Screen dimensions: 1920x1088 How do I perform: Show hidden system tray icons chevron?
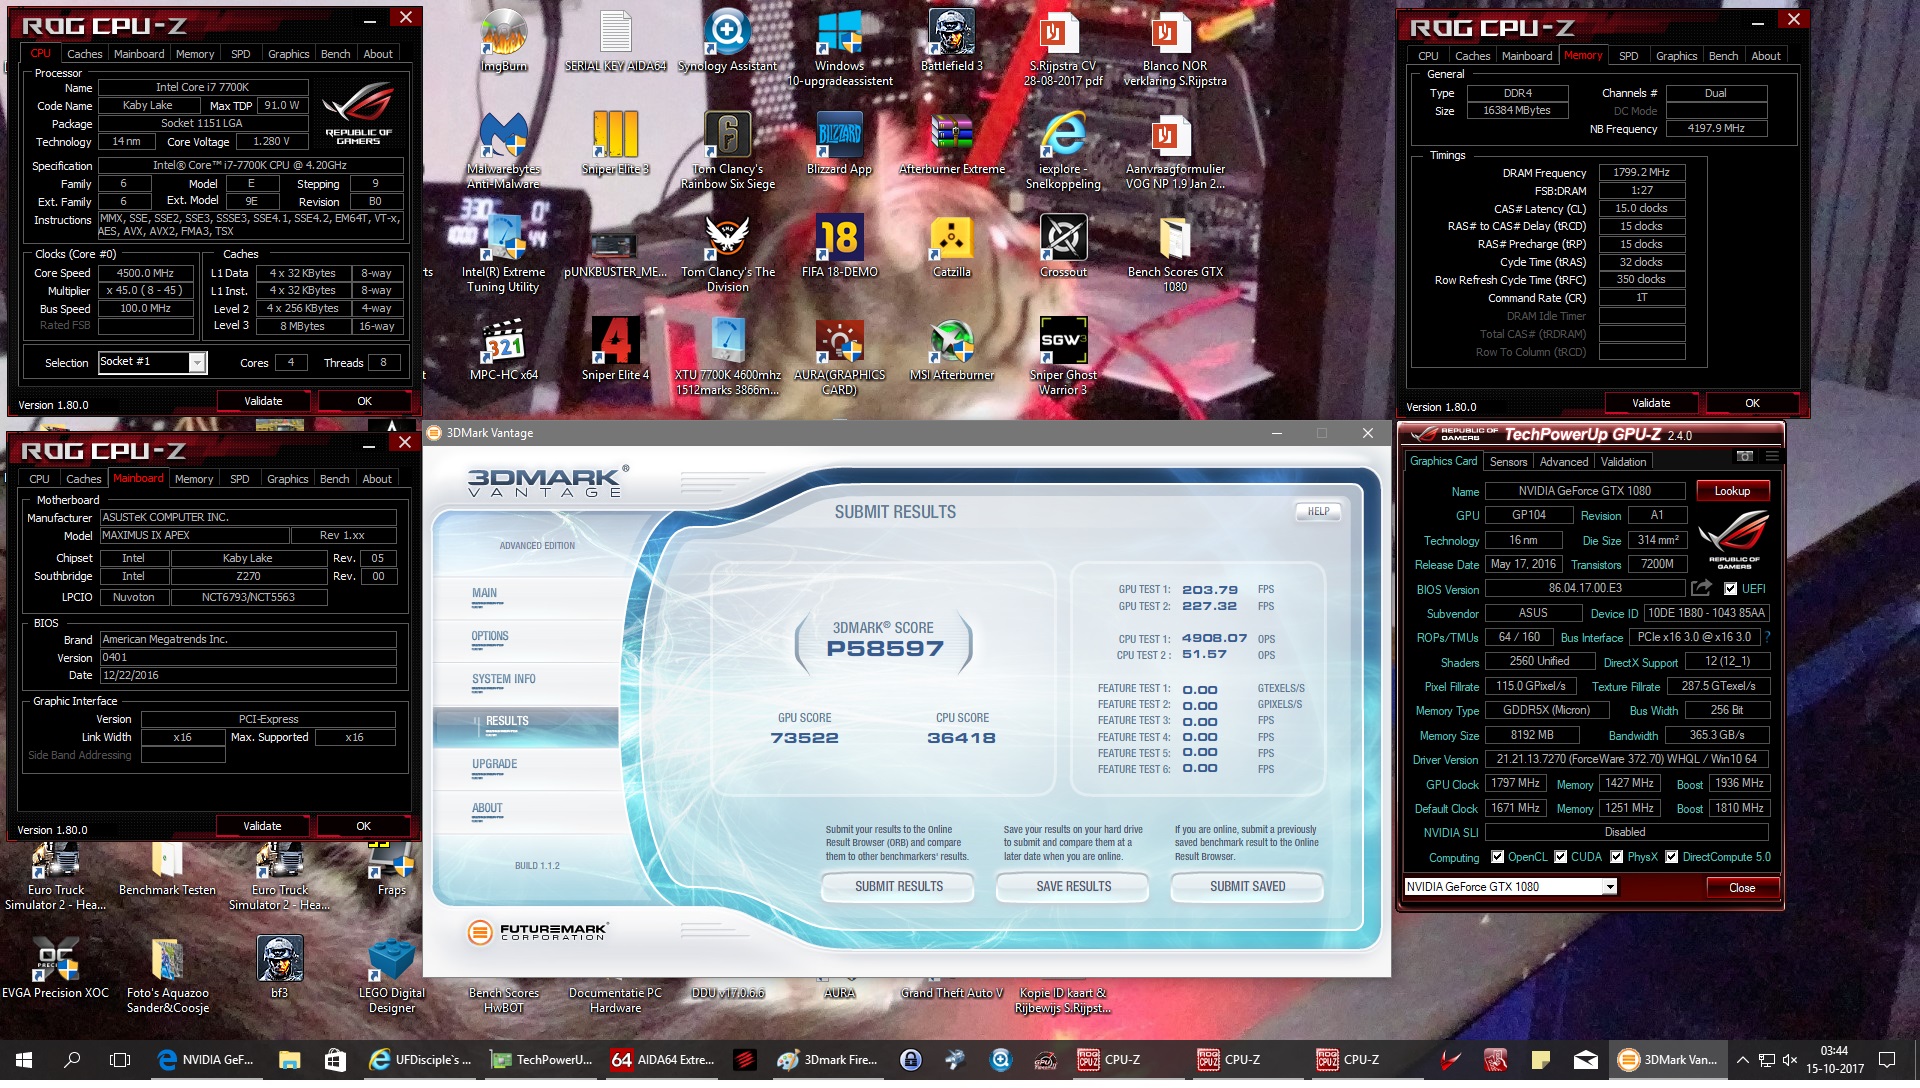pyautogui.click(x=1742, y=1059)
